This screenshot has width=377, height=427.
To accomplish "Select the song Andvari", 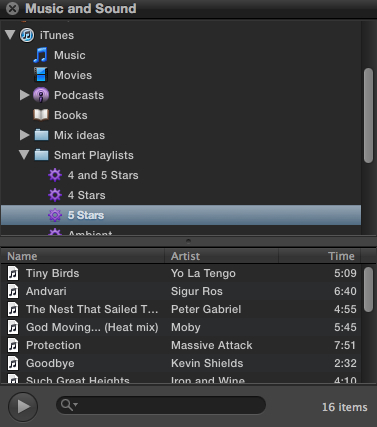I will (46, 291).
